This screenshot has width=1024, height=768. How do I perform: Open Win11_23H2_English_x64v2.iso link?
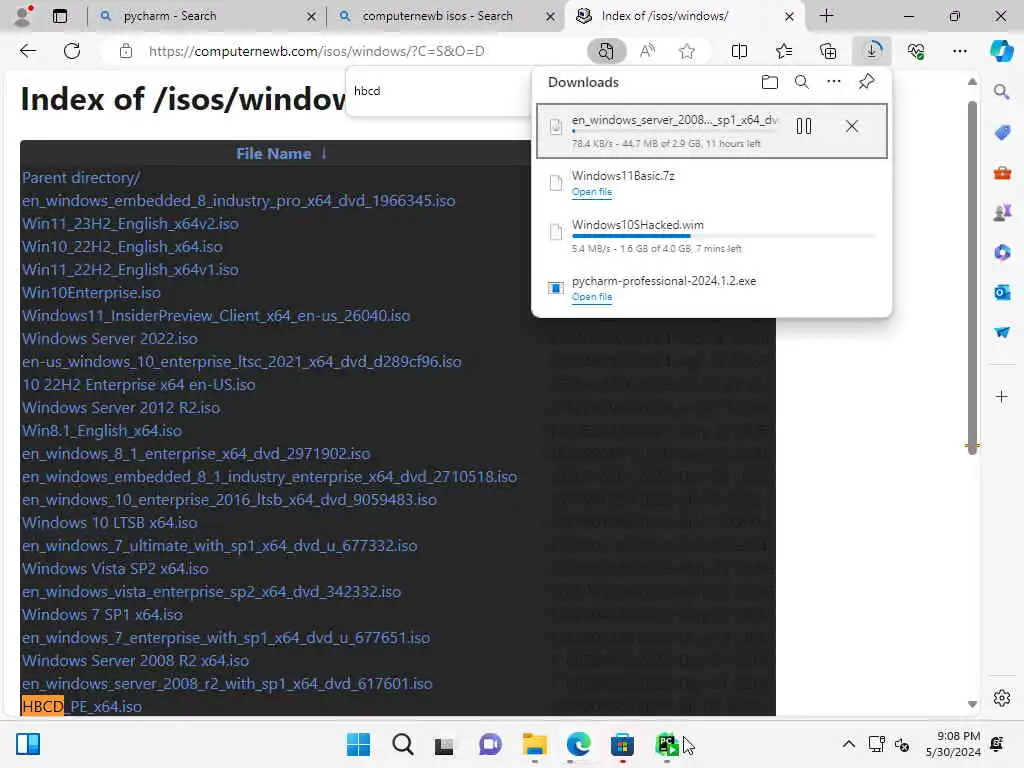point(130,223)
